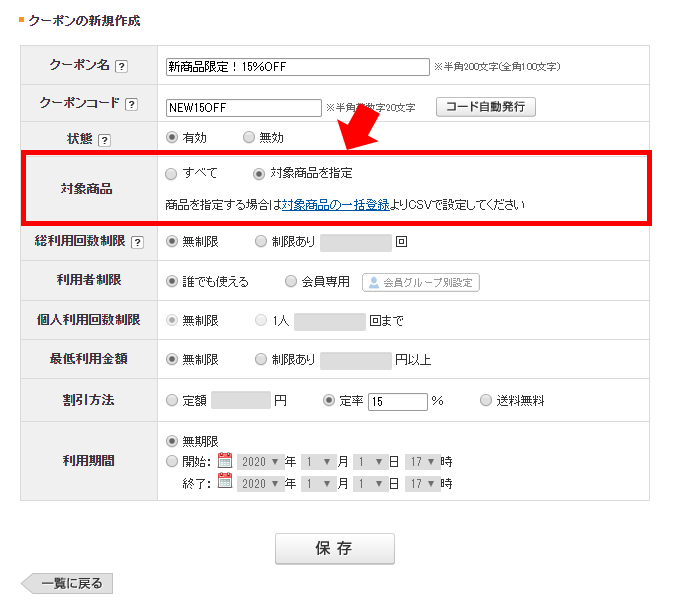Open 開始 day dropdown
673x605 pixels.
[x=370, y=462]
